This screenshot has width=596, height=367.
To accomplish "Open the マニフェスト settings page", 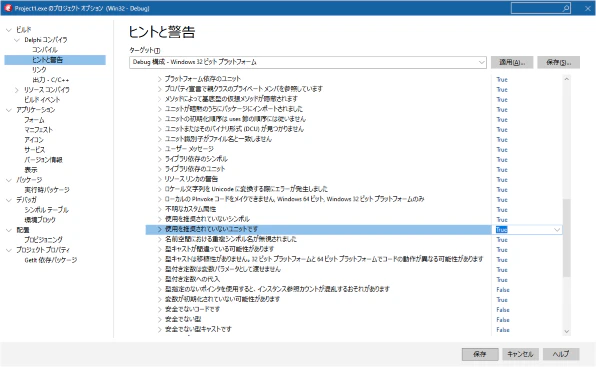I will pos(38,130).
